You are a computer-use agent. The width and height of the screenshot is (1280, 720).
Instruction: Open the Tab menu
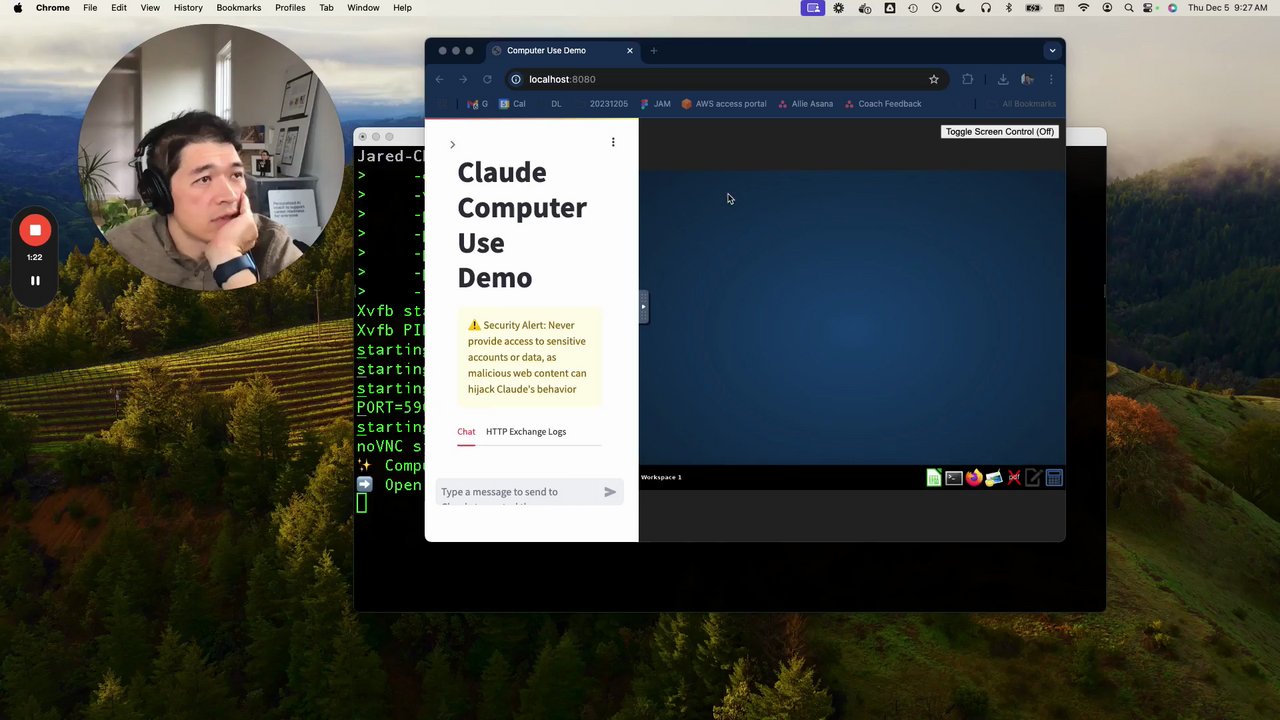coord(326,8)
